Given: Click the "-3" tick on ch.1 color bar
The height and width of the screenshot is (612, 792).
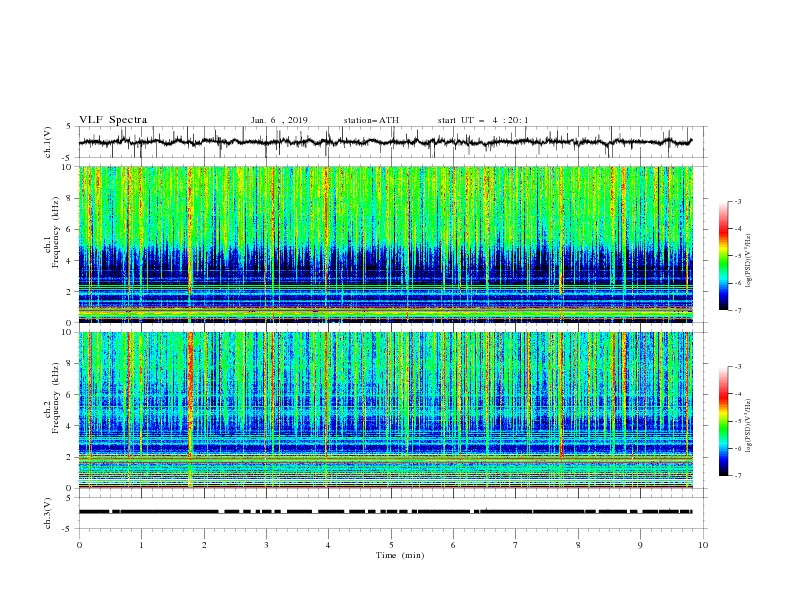Looking at the screenshot, I should click(737, 201).
